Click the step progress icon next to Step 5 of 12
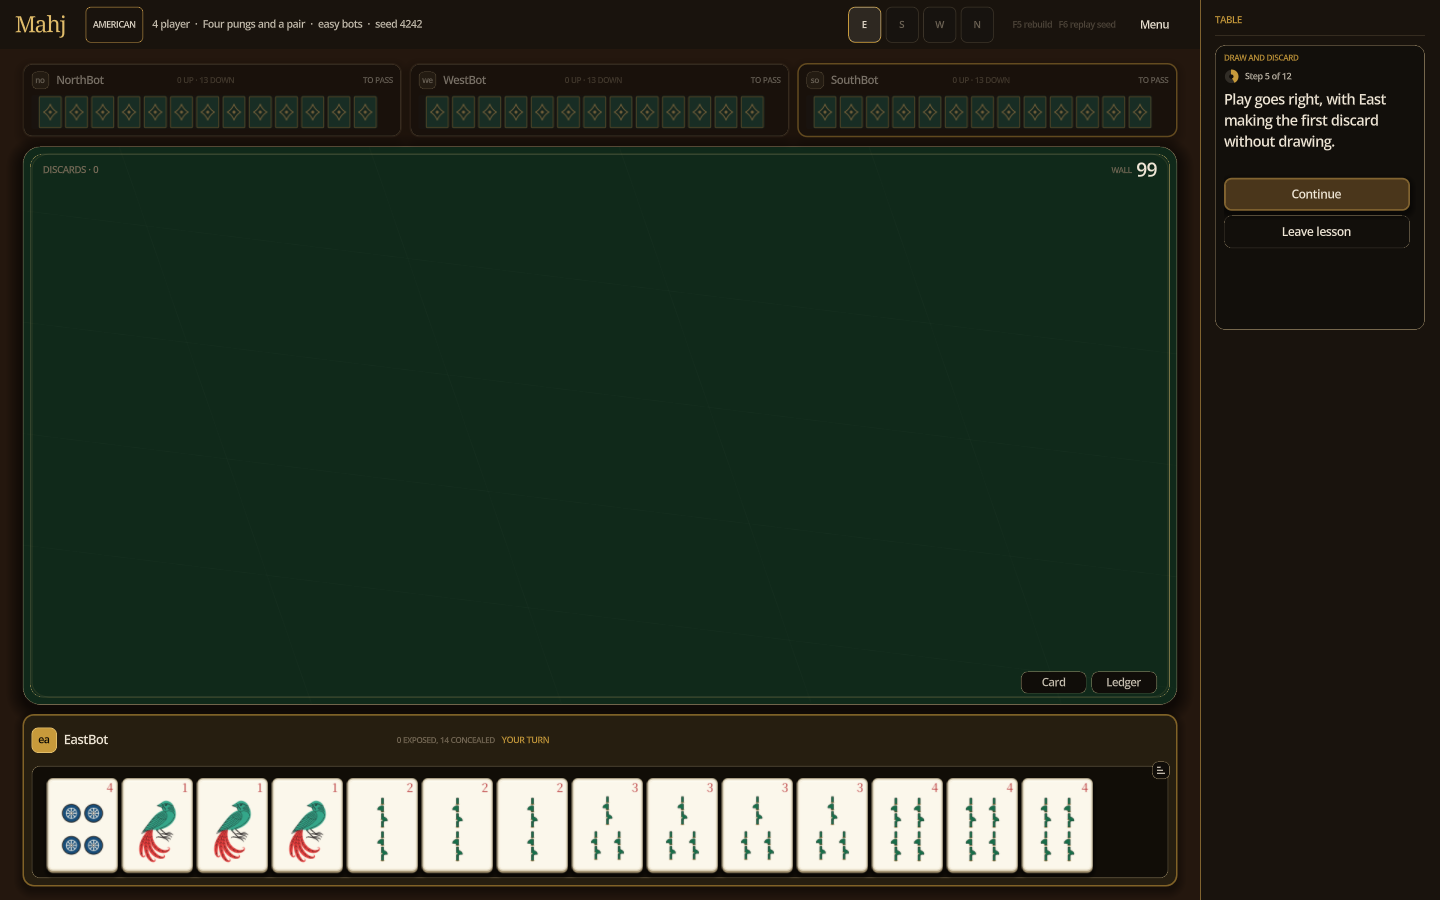 (1232, 76)
